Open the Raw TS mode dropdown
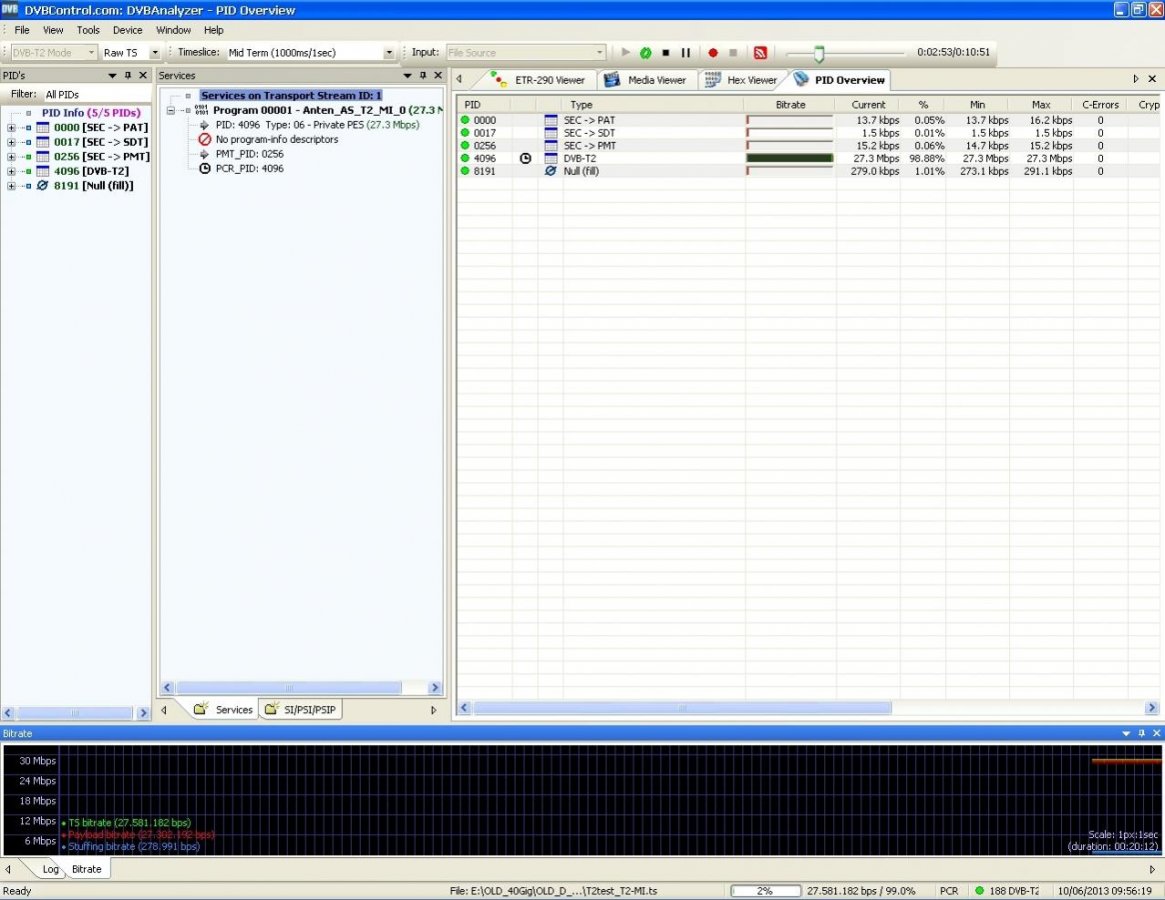 pyautogui.click(x=155, y=53)
